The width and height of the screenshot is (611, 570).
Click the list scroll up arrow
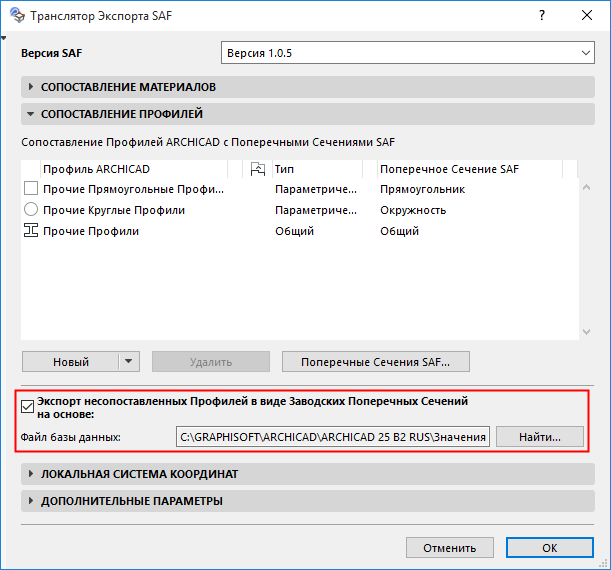[x=586, y=187]
